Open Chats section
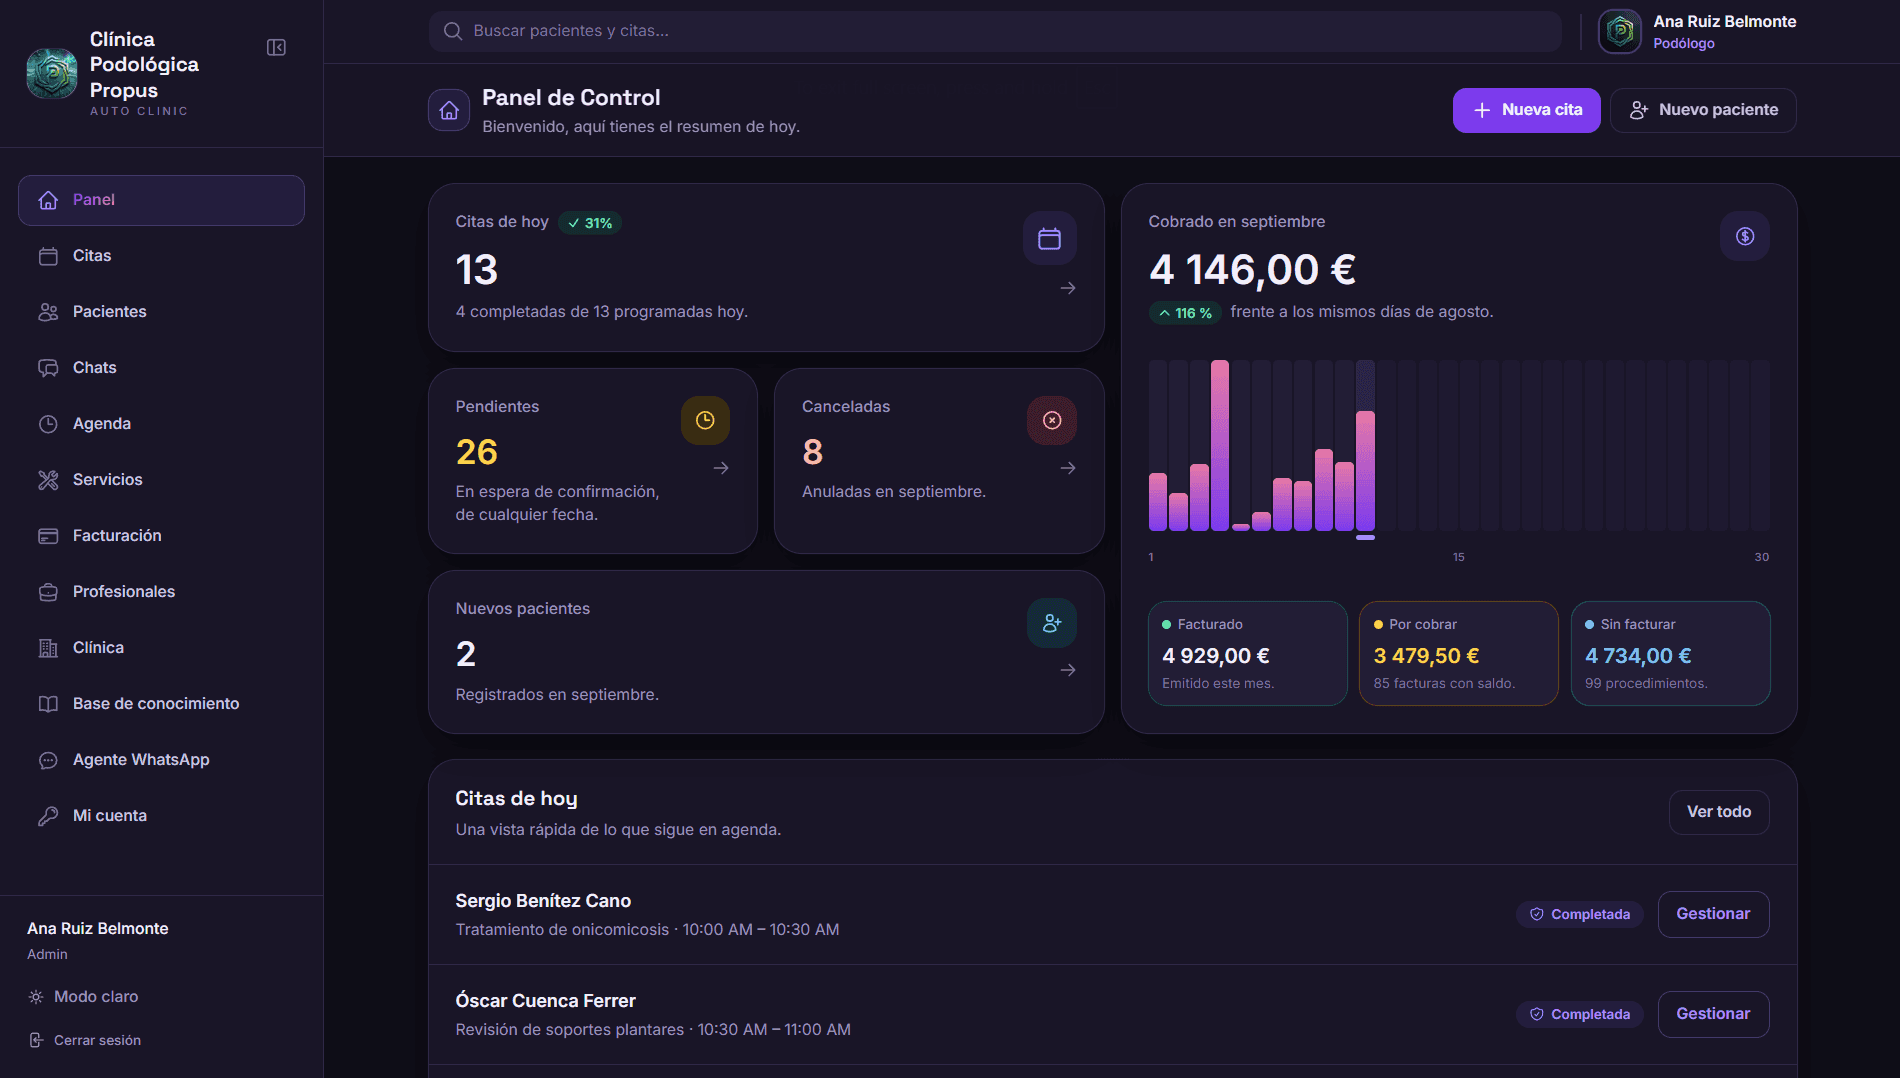 pyautogui.click(x=161, y=368)
